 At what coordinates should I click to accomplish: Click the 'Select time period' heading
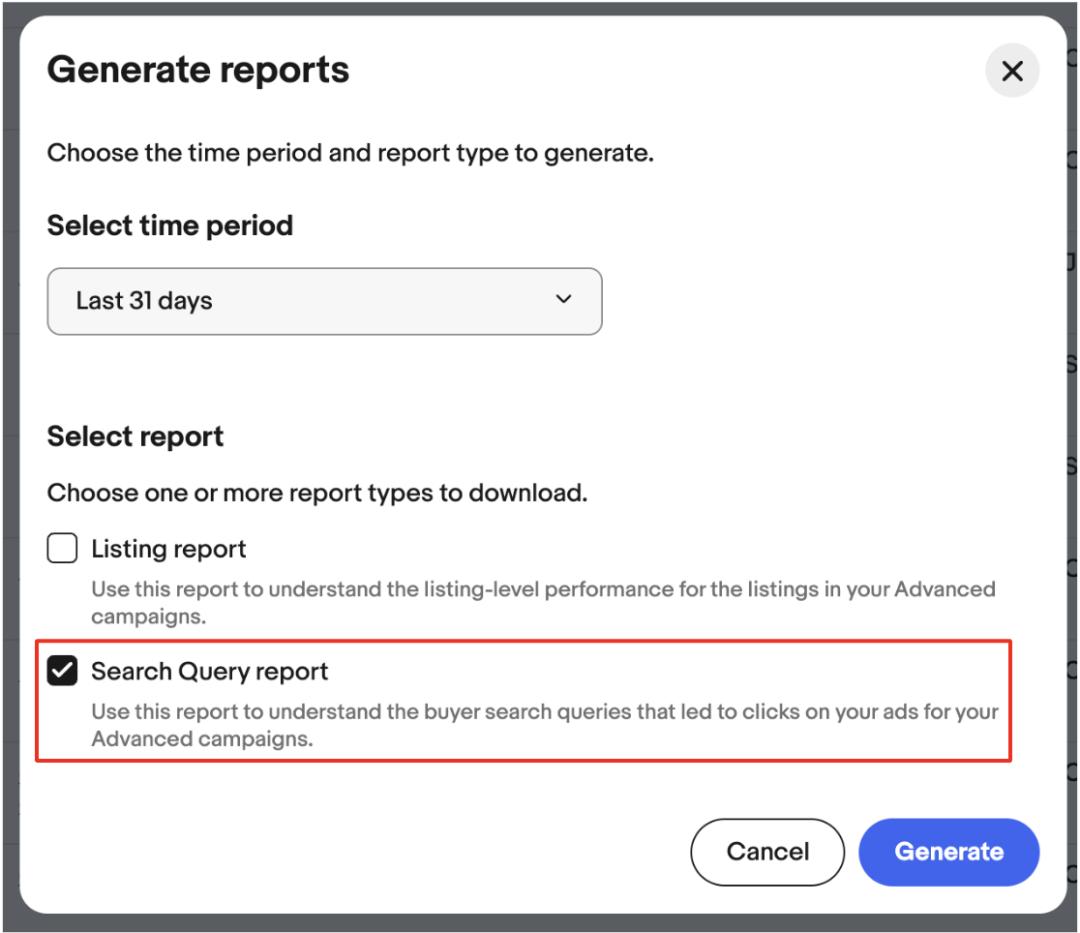coord(170,225)
